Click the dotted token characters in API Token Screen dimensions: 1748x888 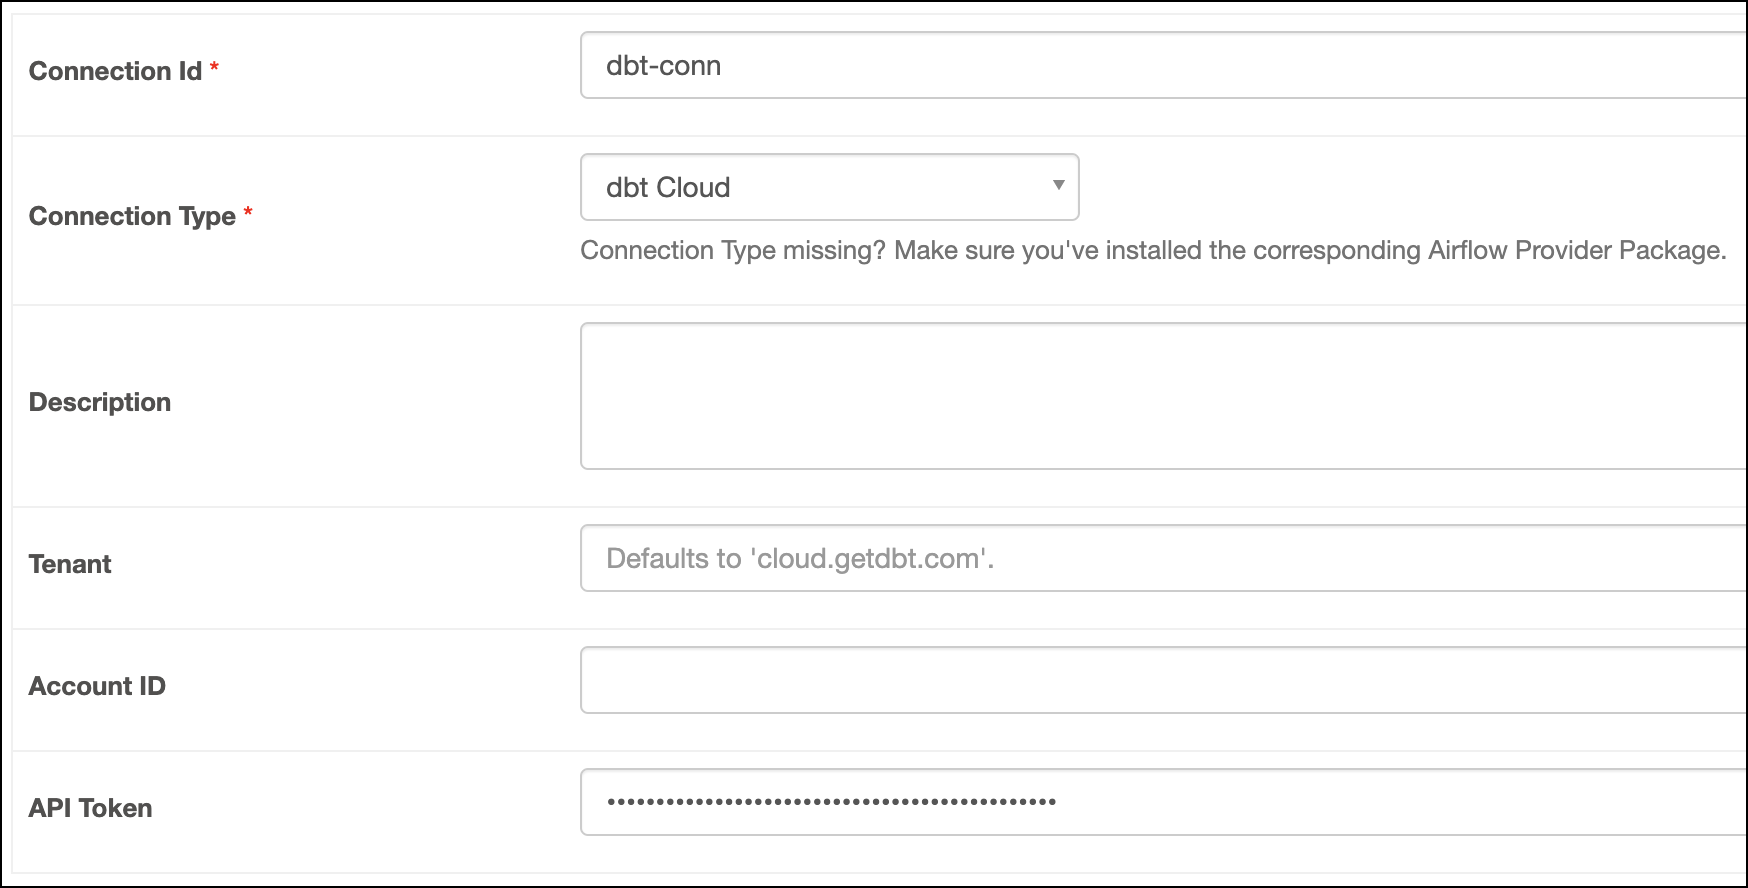[x=830, y=801]
